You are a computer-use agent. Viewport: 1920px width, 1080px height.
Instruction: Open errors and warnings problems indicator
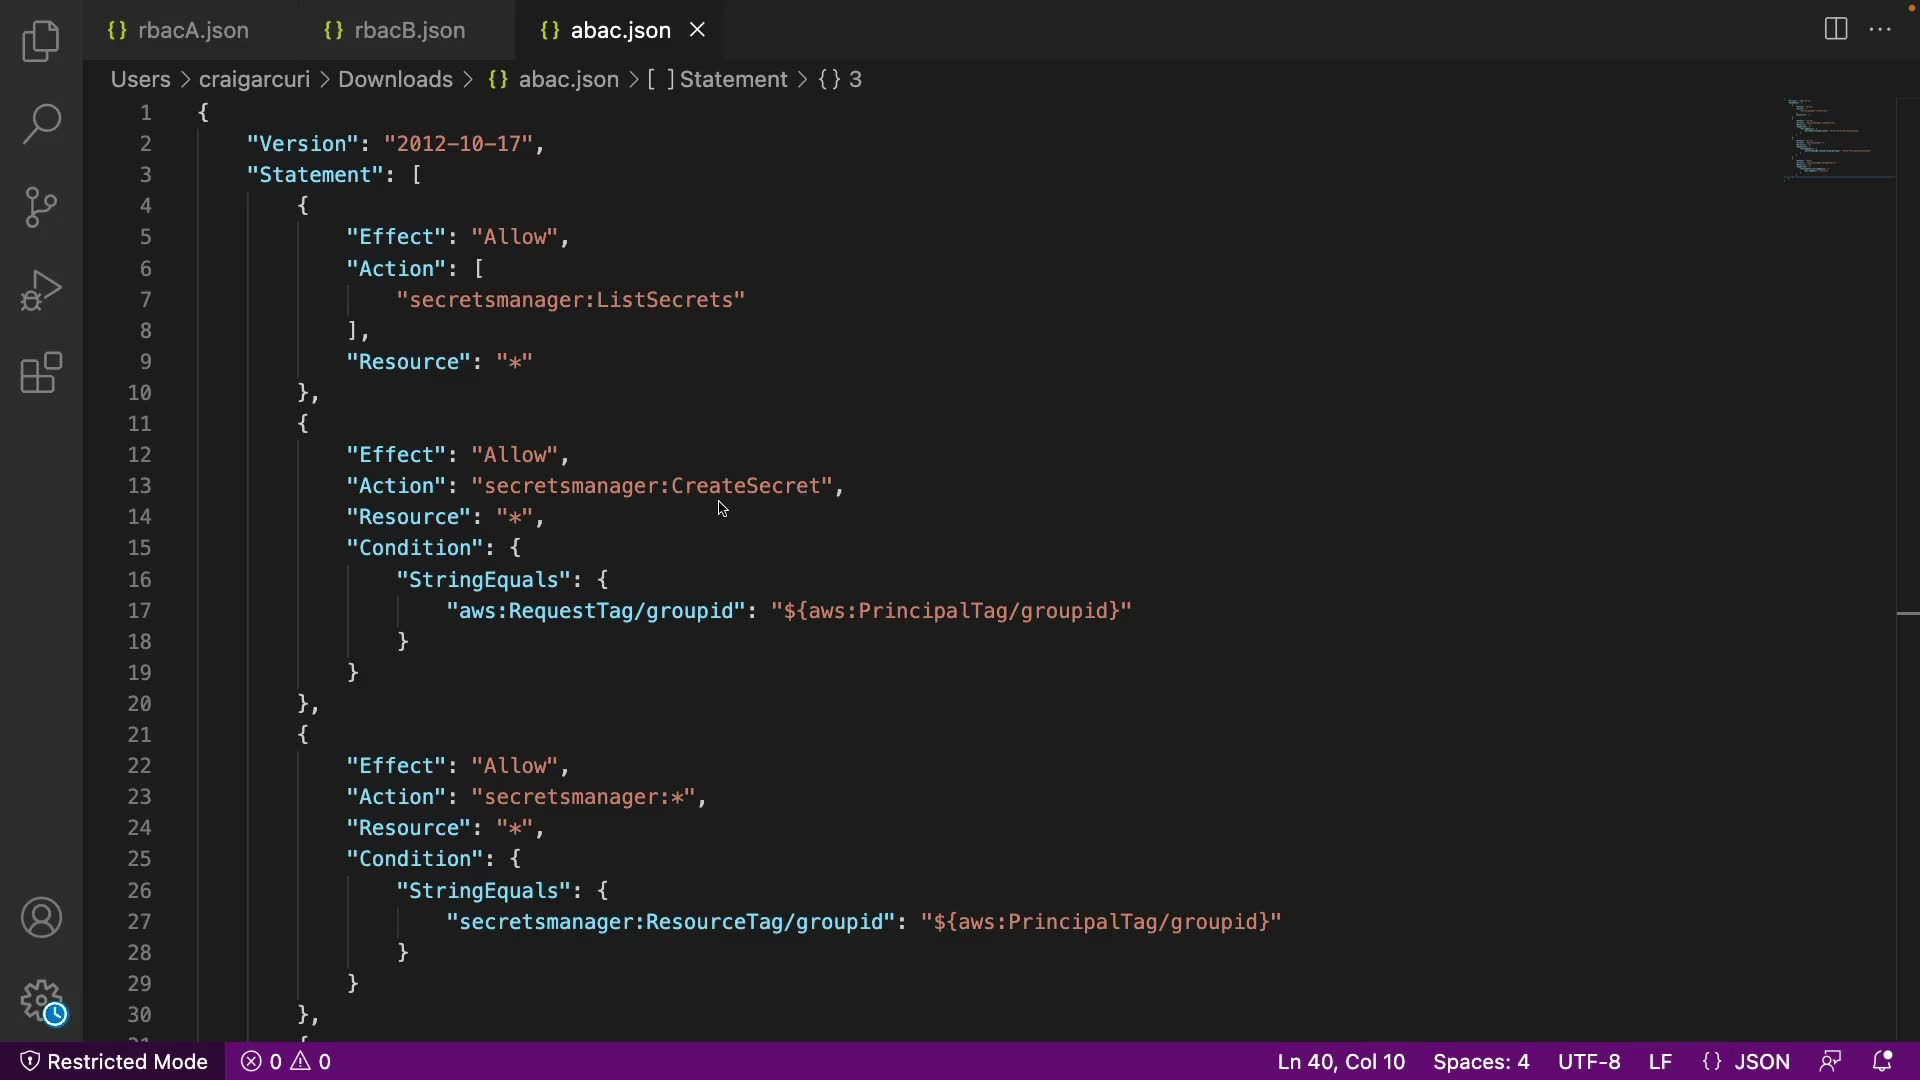point(286,1061)
